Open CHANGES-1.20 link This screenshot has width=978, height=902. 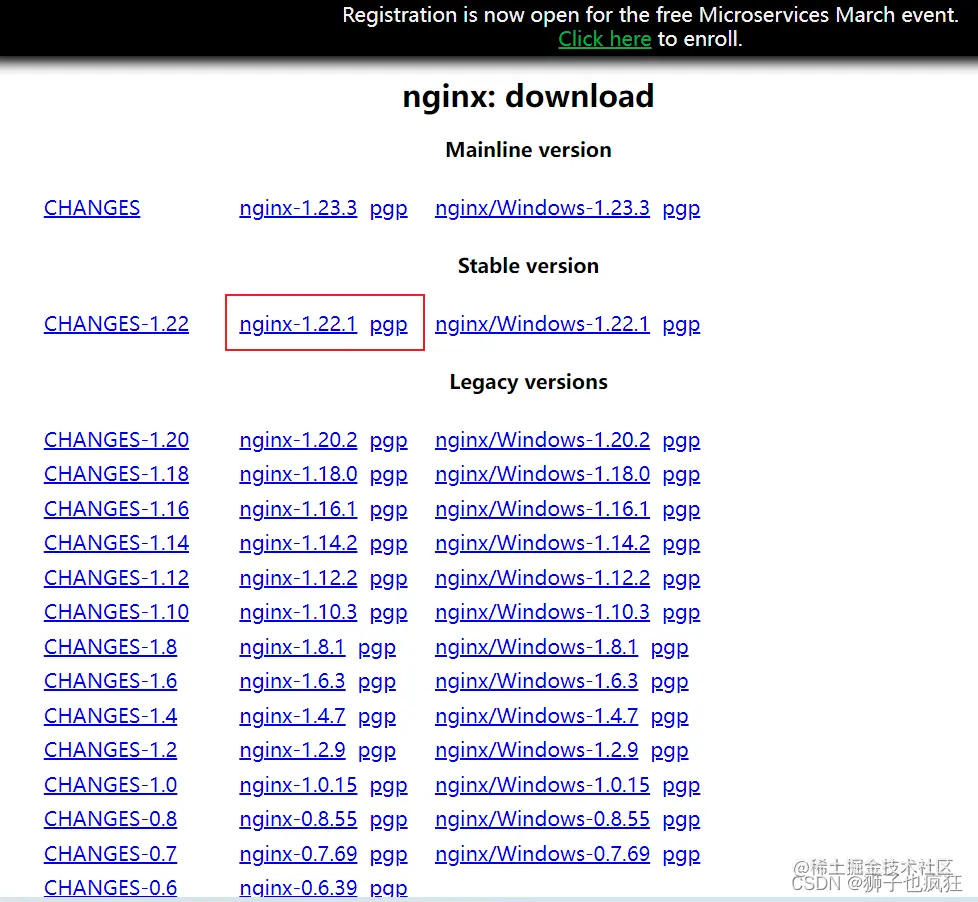click(x=116, y=440)
